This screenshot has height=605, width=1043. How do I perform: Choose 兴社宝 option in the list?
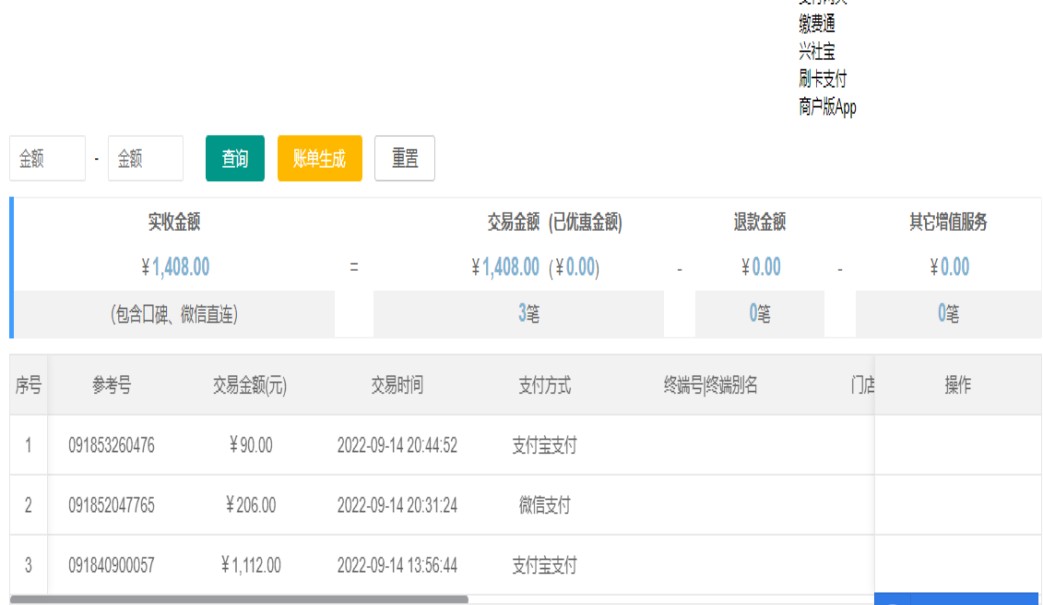816,53
